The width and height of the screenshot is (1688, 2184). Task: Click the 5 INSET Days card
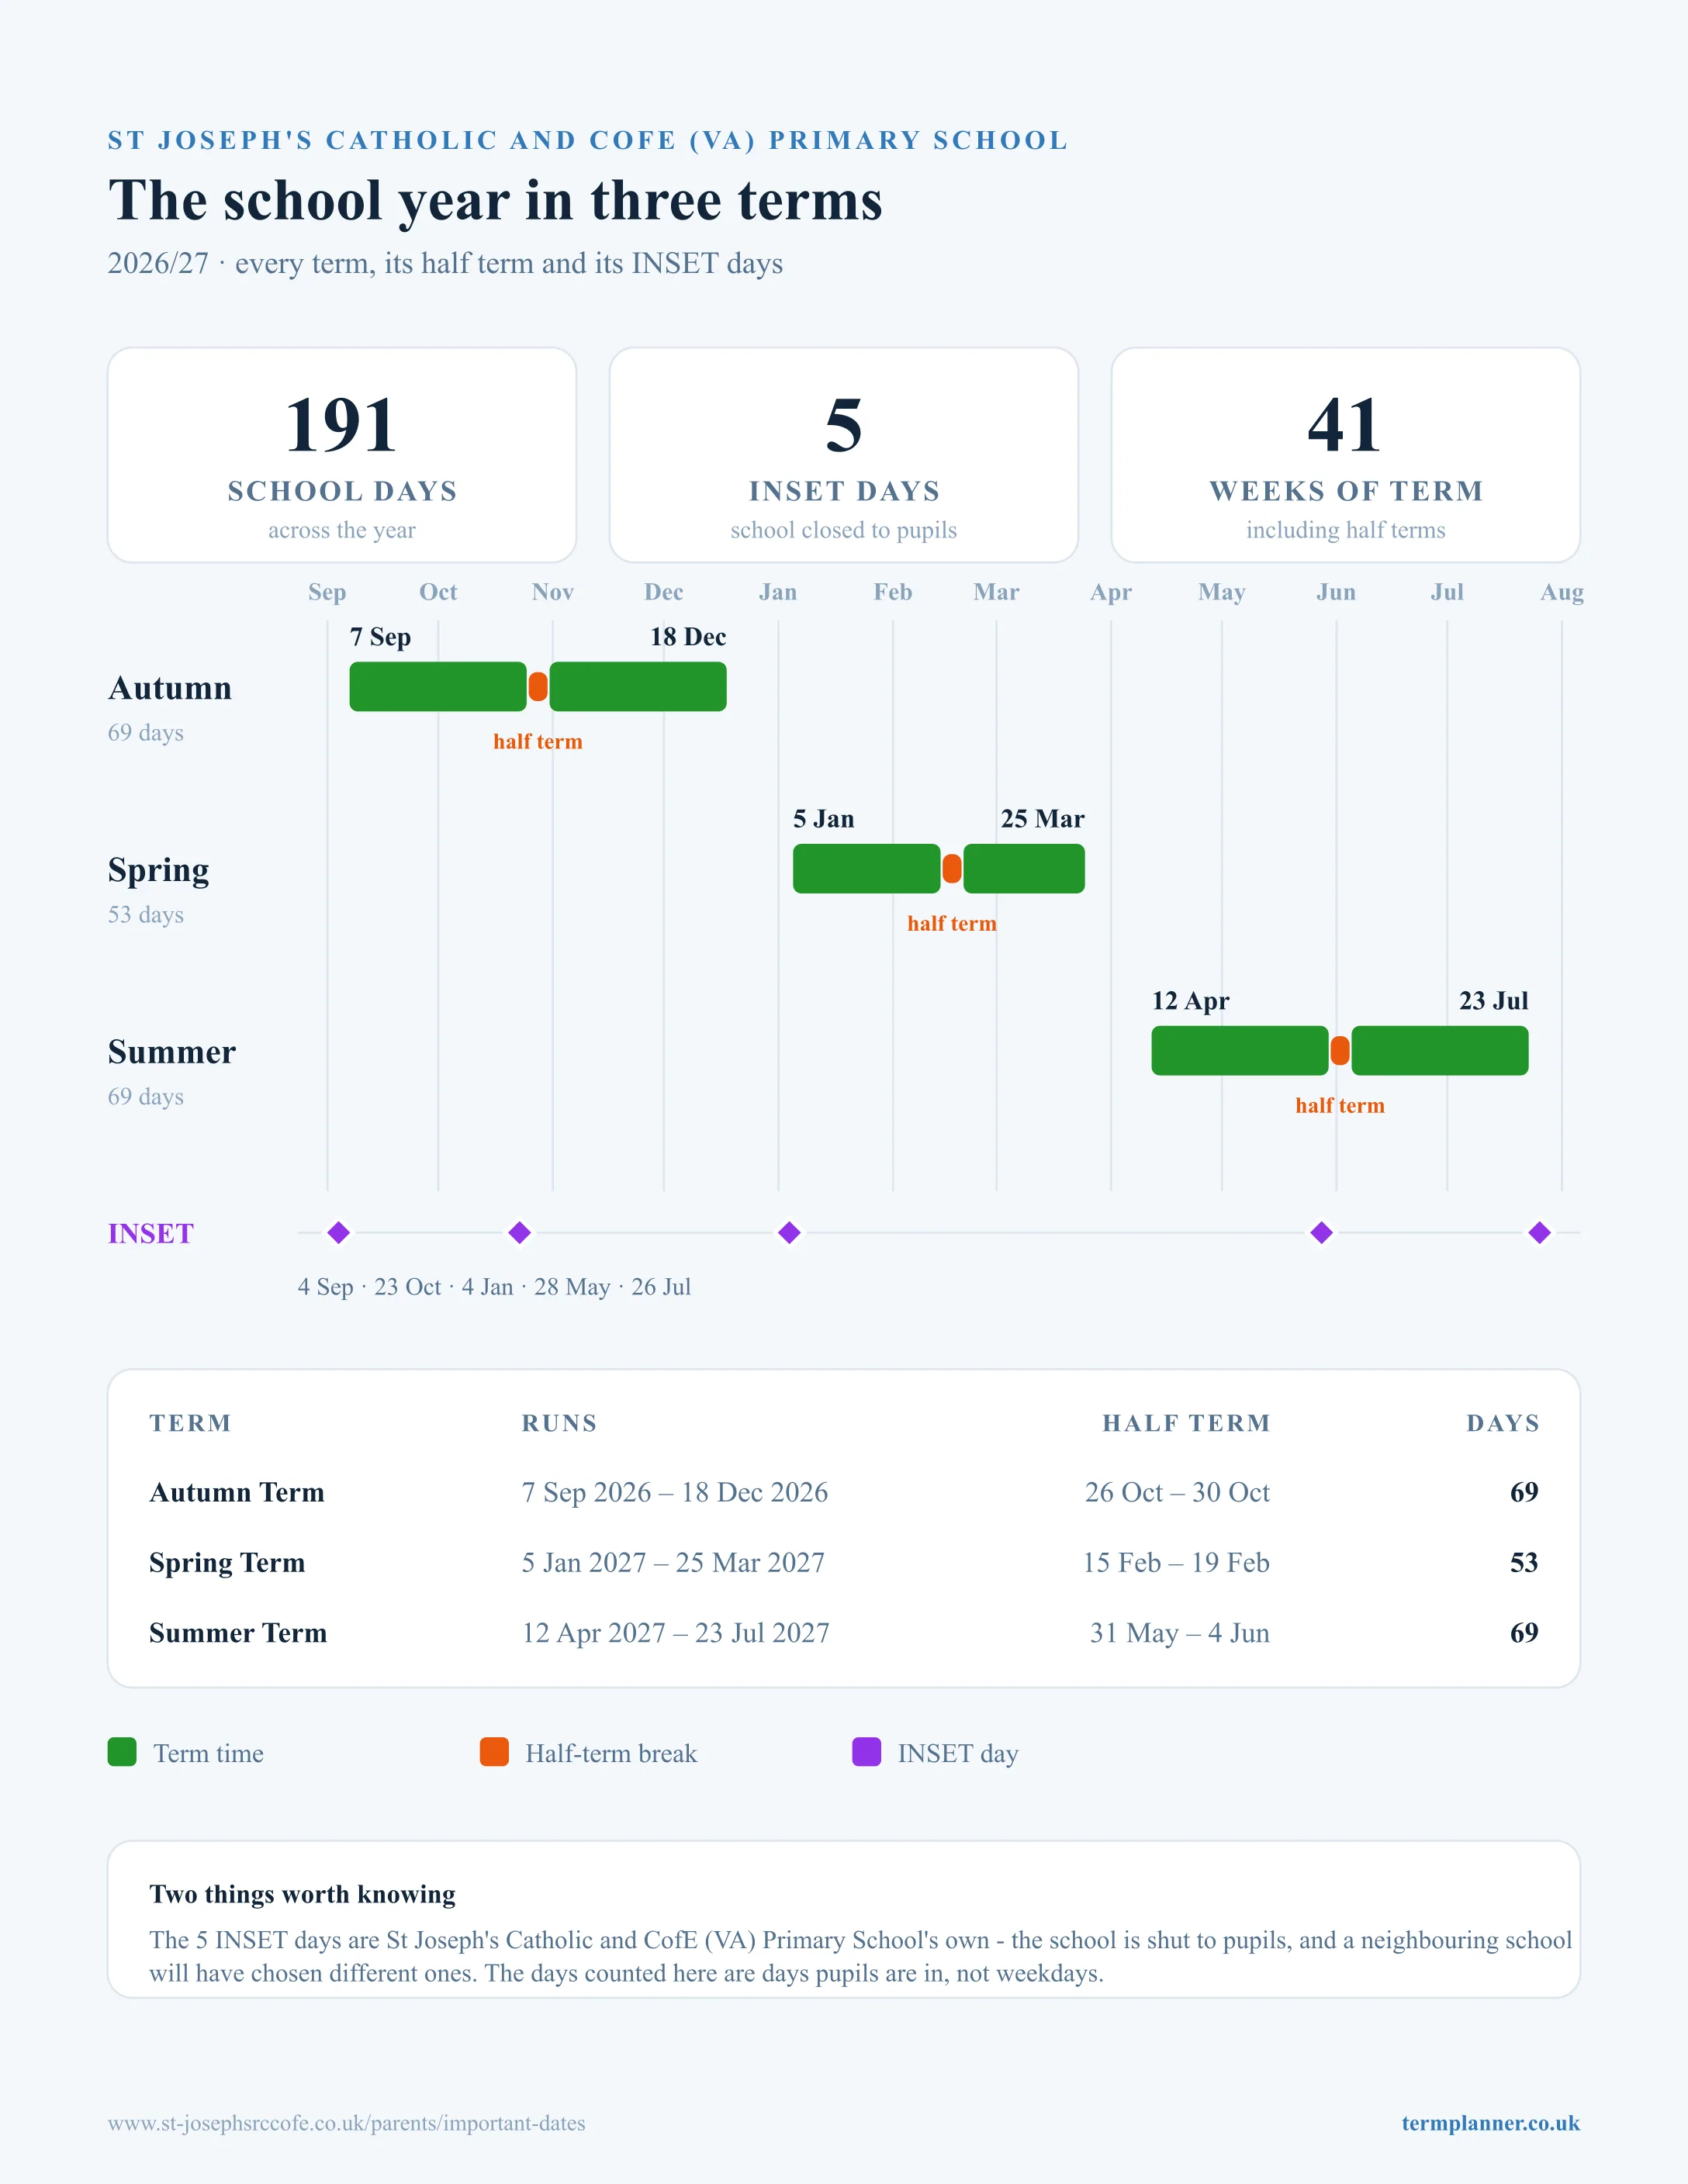point(844,455)
